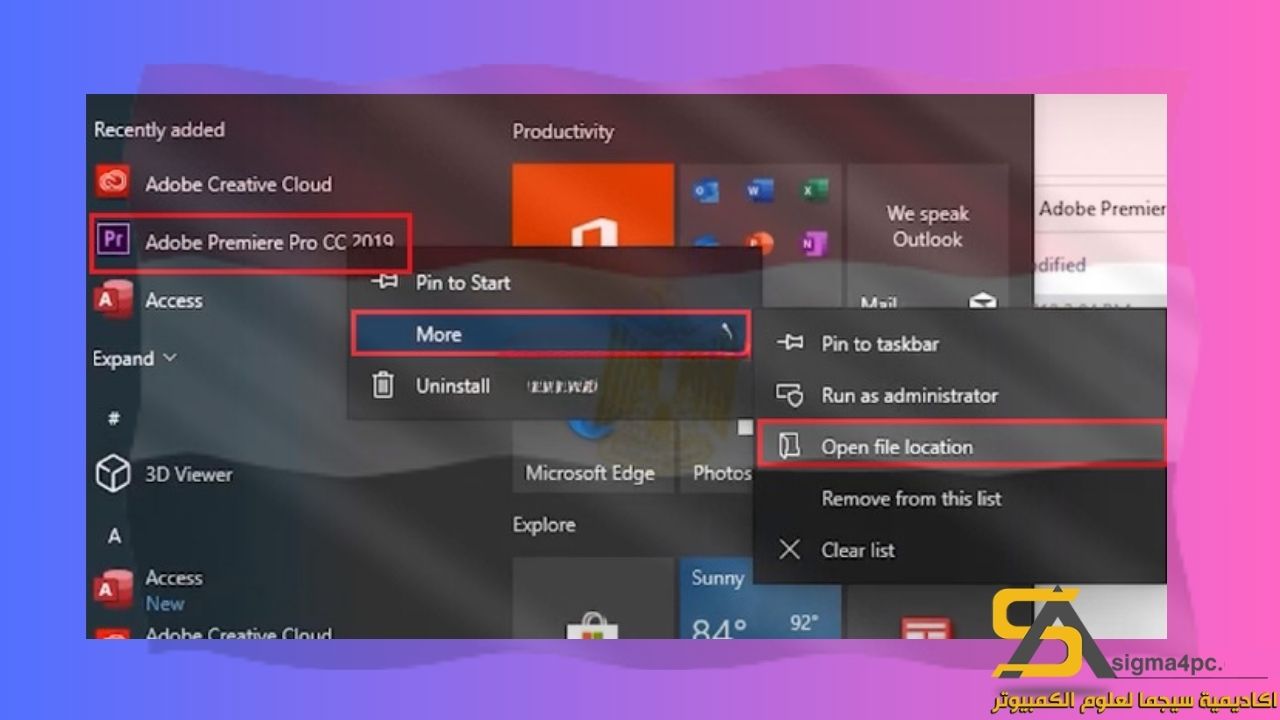Screen dimensions: 1280x720
Task: Open the Microsoft Edge tile
Action: click(593, 455)
